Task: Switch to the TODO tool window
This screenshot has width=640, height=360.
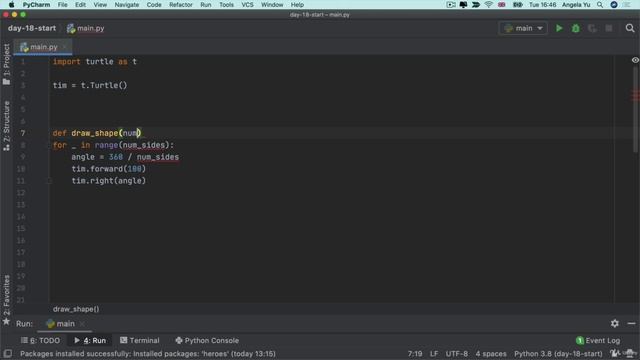Action: pyautogui.click(x=40, y=340)
